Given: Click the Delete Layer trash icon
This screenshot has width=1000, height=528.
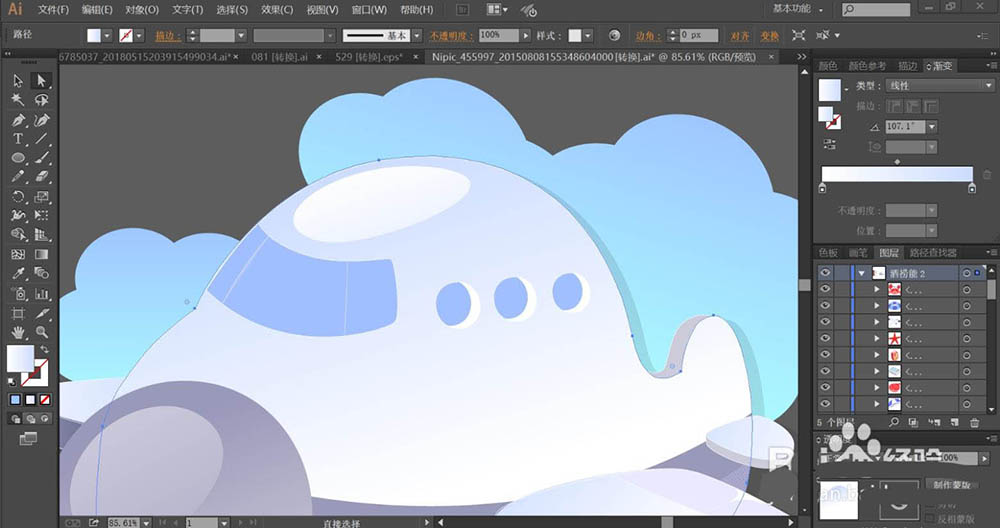Looking at the screenshot, I should 974,422.
